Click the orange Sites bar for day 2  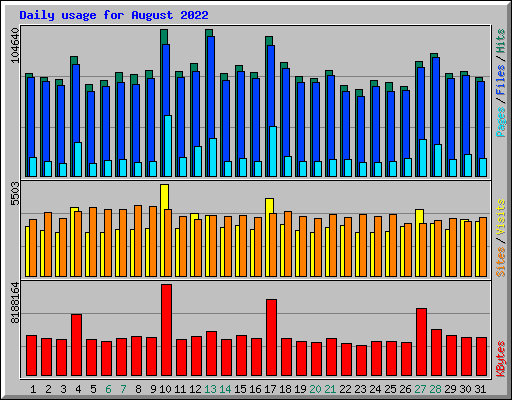(48, 244)
